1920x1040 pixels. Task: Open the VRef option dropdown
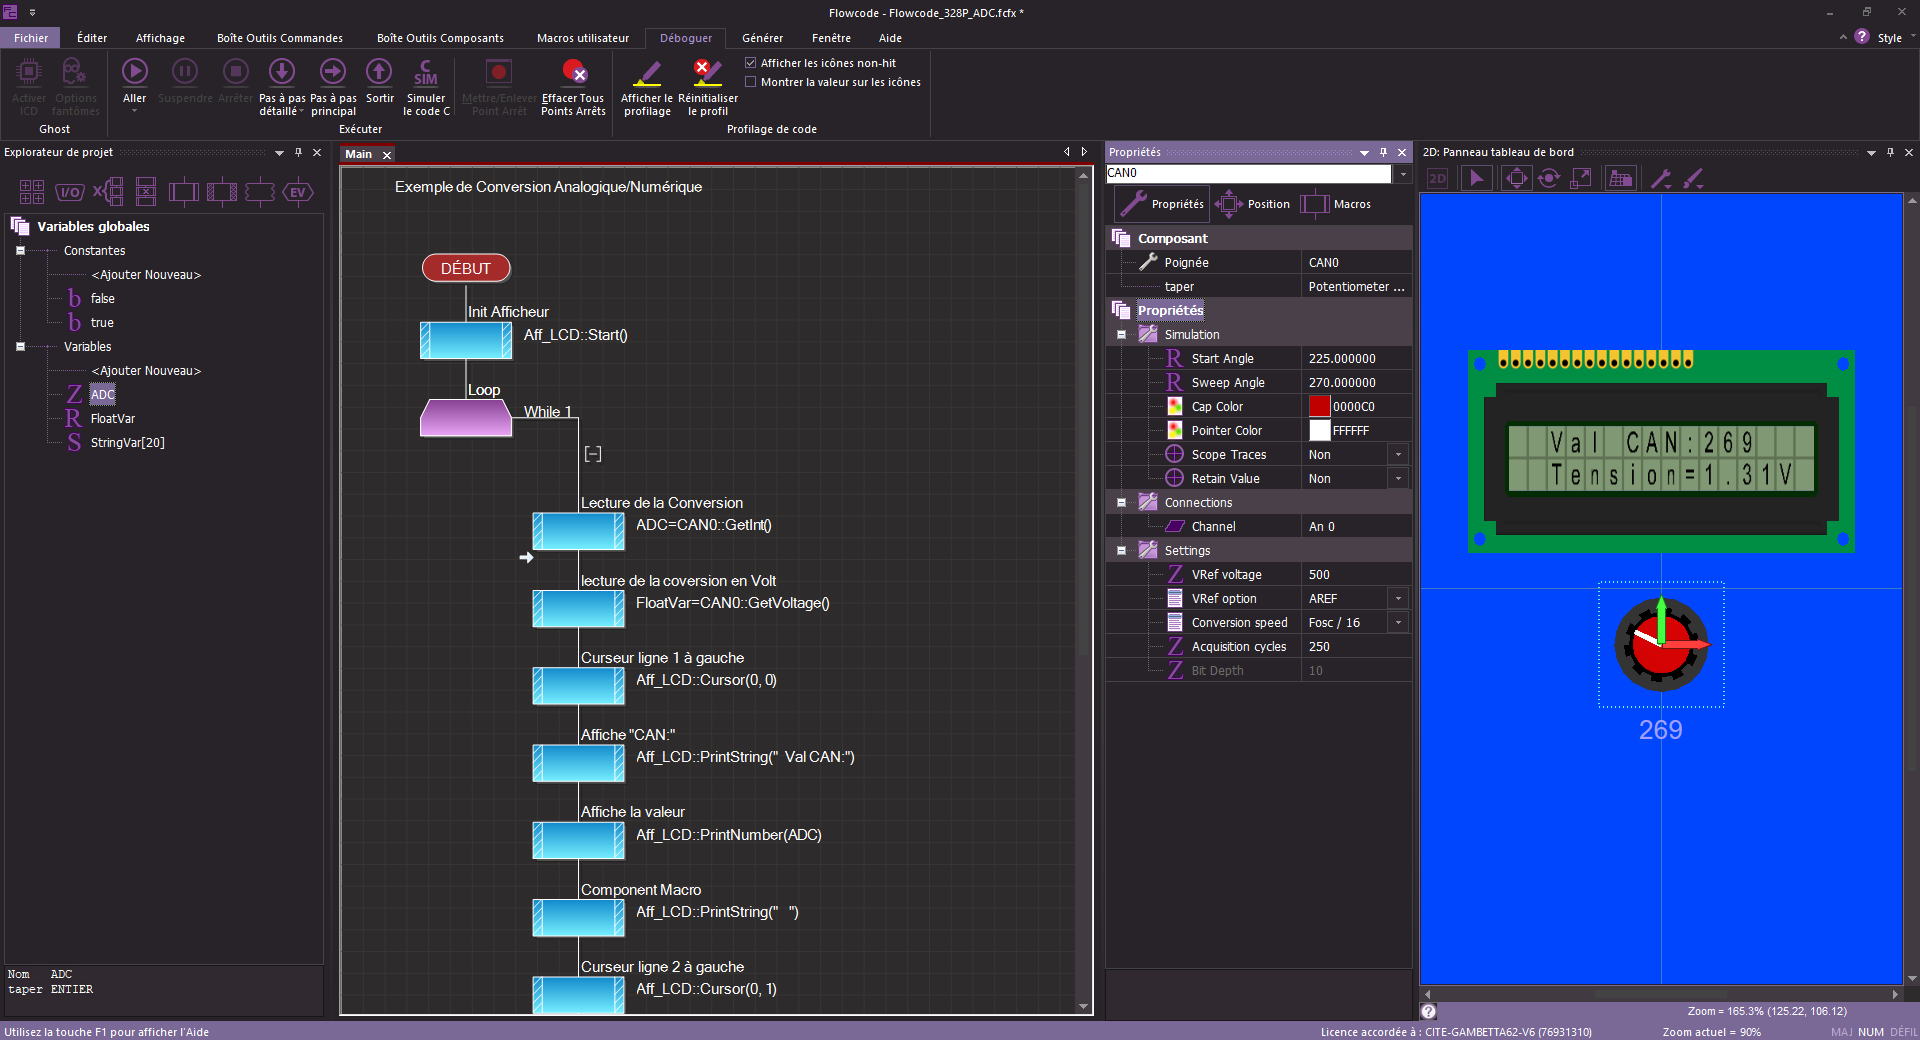coord(1398,598)
